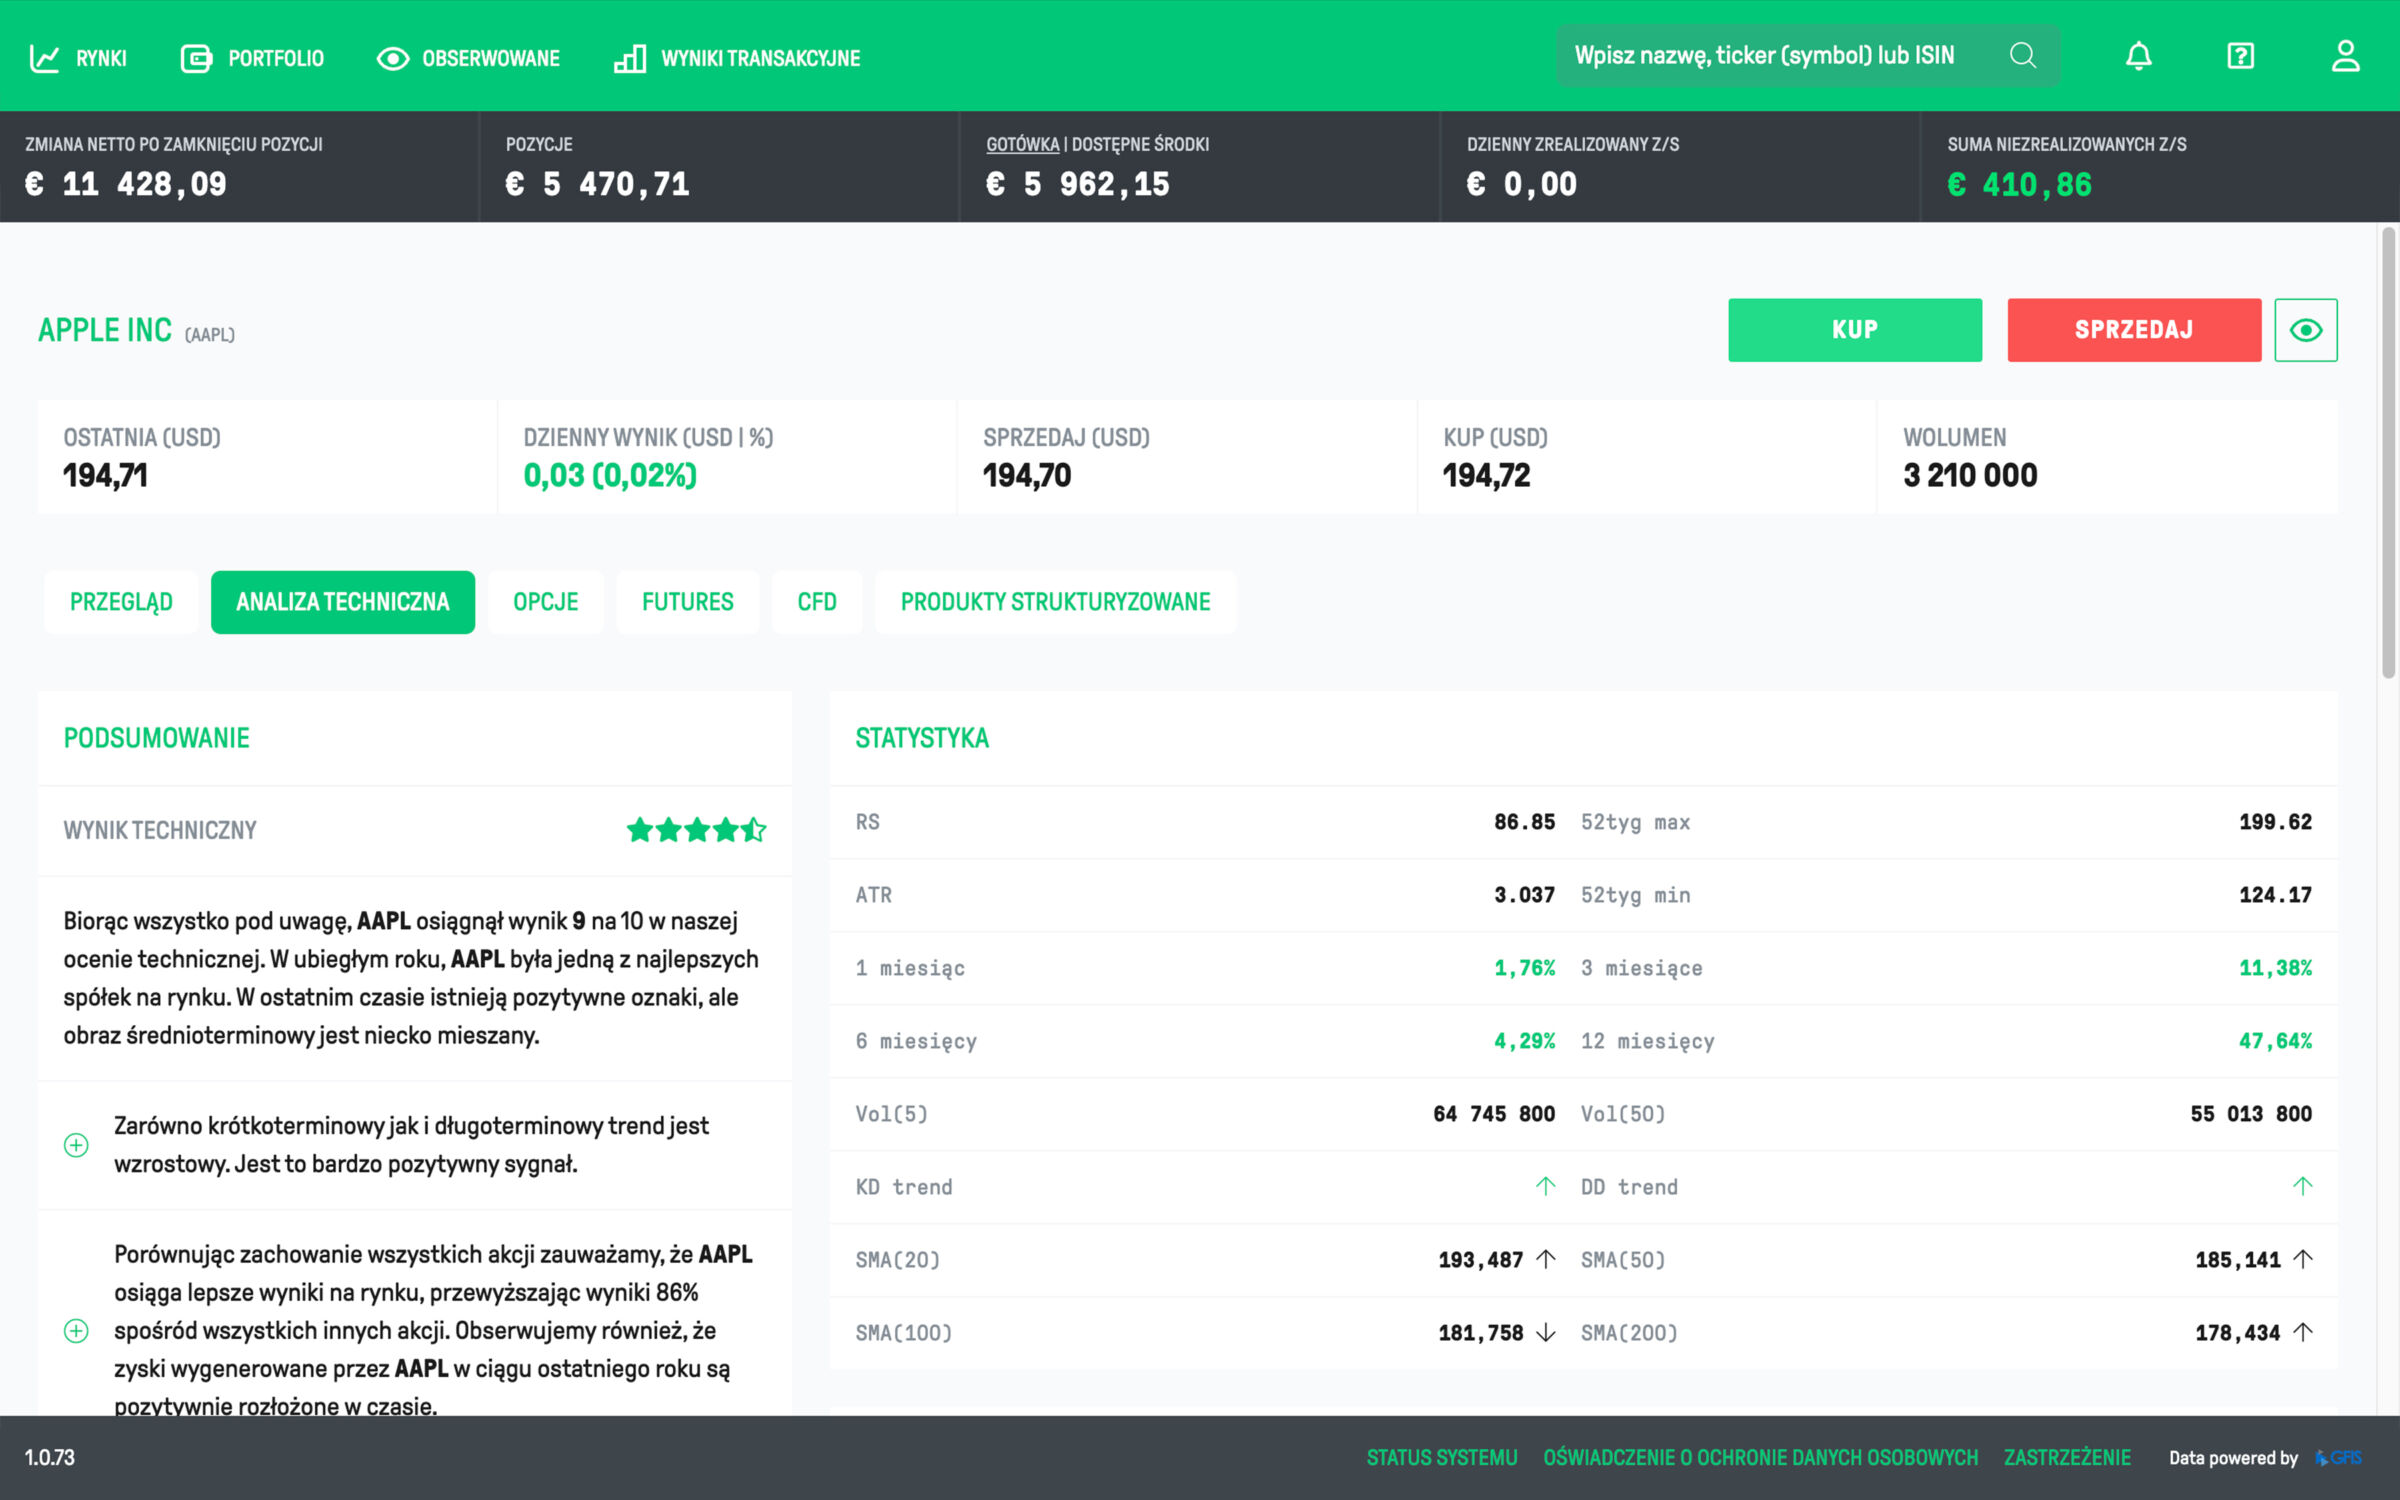Focus the ticker or ISIN search field
The image size is (2400, 1500).
point(1808,55)
